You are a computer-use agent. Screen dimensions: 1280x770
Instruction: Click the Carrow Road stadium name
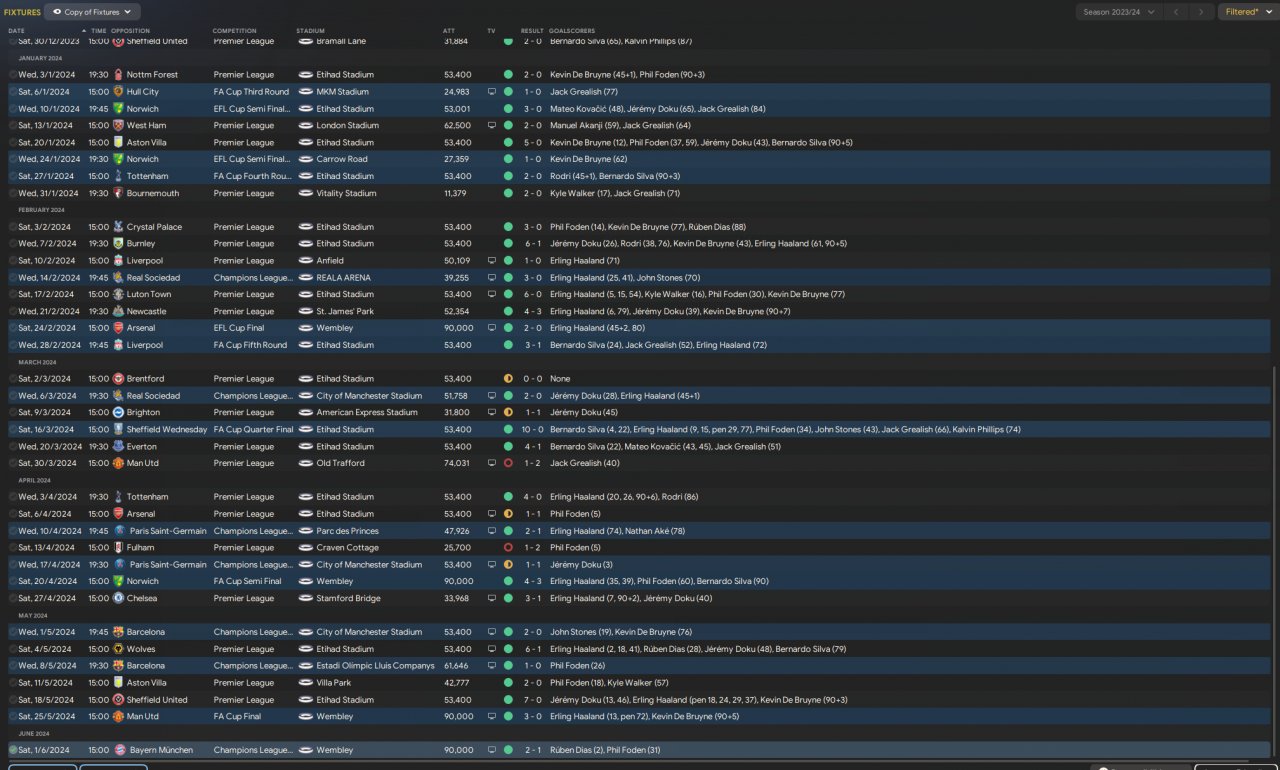click(x=342, y=160)
